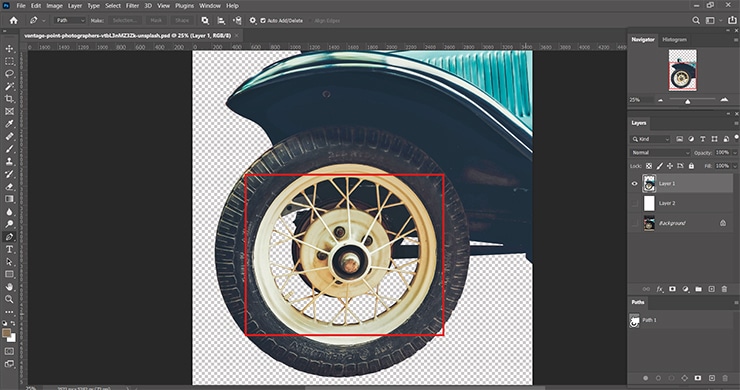Add layer style fx icon
This screenshot has width=740, height=390.
[x=659, y=289]
